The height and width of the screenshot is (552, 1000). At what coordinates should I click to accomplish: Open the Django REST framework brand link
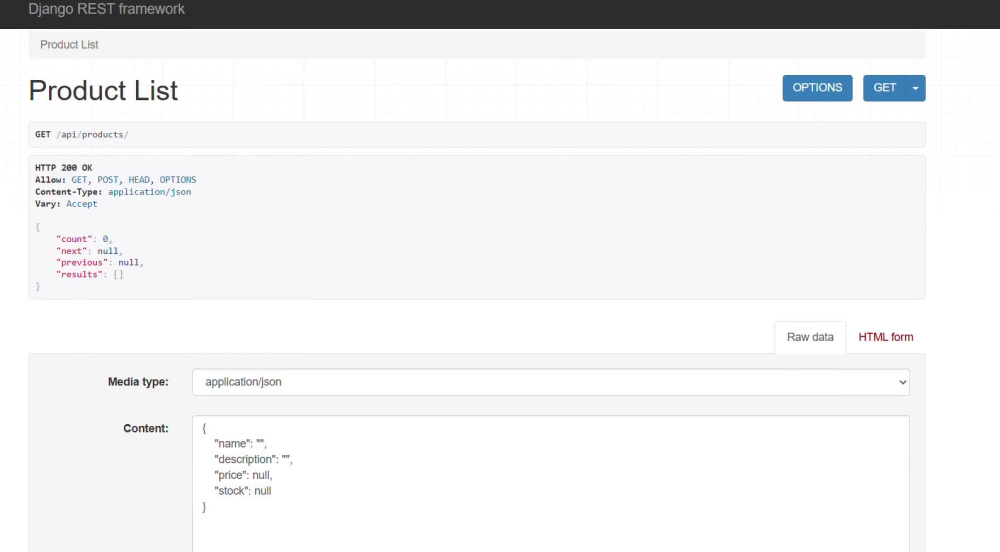[x=107, y=9]
